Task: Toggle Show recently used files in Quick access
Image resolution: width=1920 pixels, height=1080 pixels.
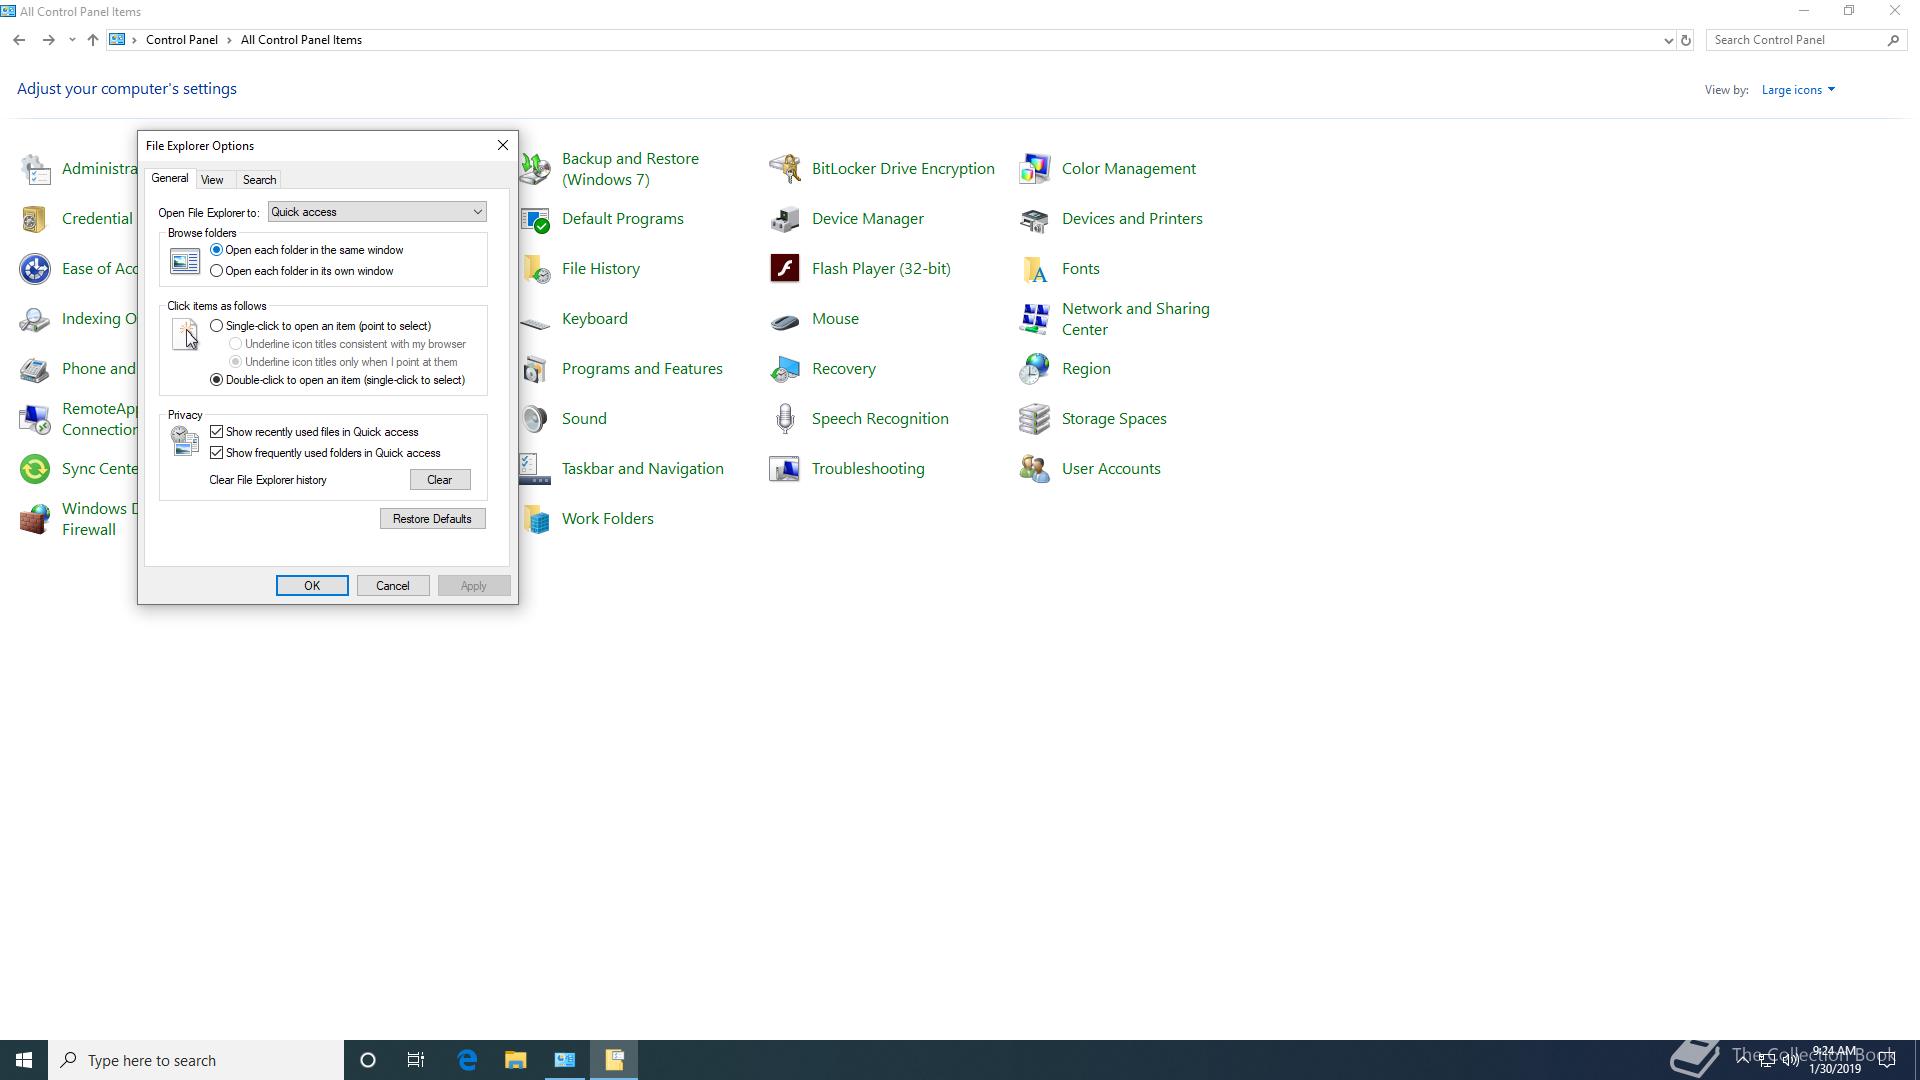Action: (314, 432)
